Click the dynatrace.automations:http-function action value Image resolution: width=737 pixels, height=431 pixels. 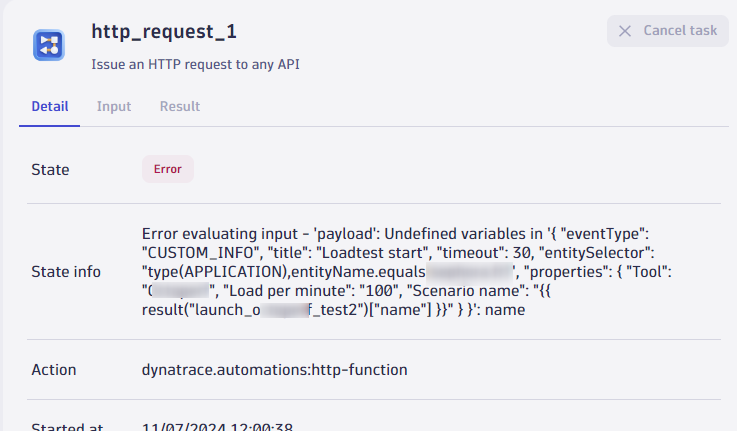coord(274,369)
